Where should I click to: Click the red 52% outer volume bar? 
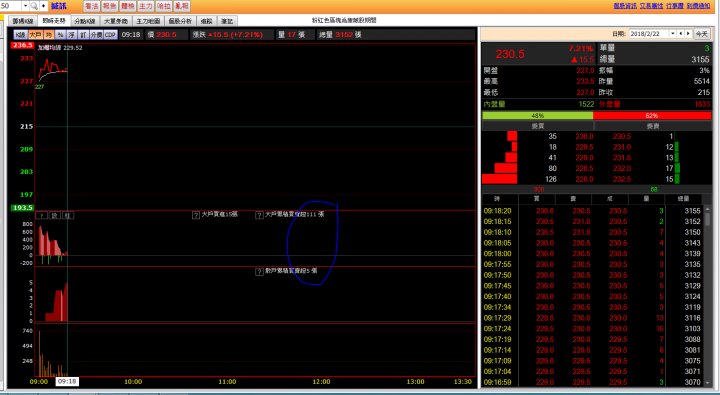pos(652,116)
